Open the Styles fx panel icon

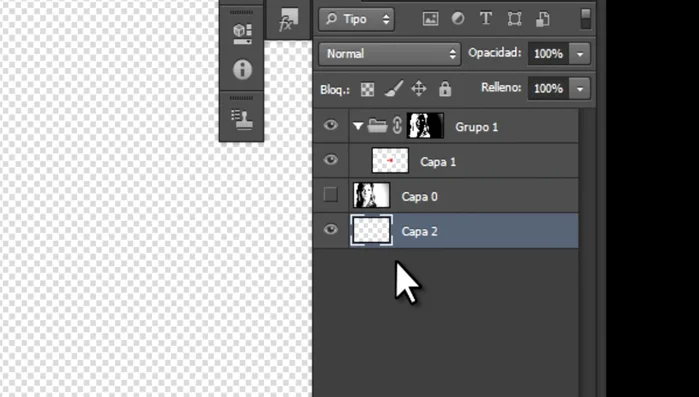point(288,20)
